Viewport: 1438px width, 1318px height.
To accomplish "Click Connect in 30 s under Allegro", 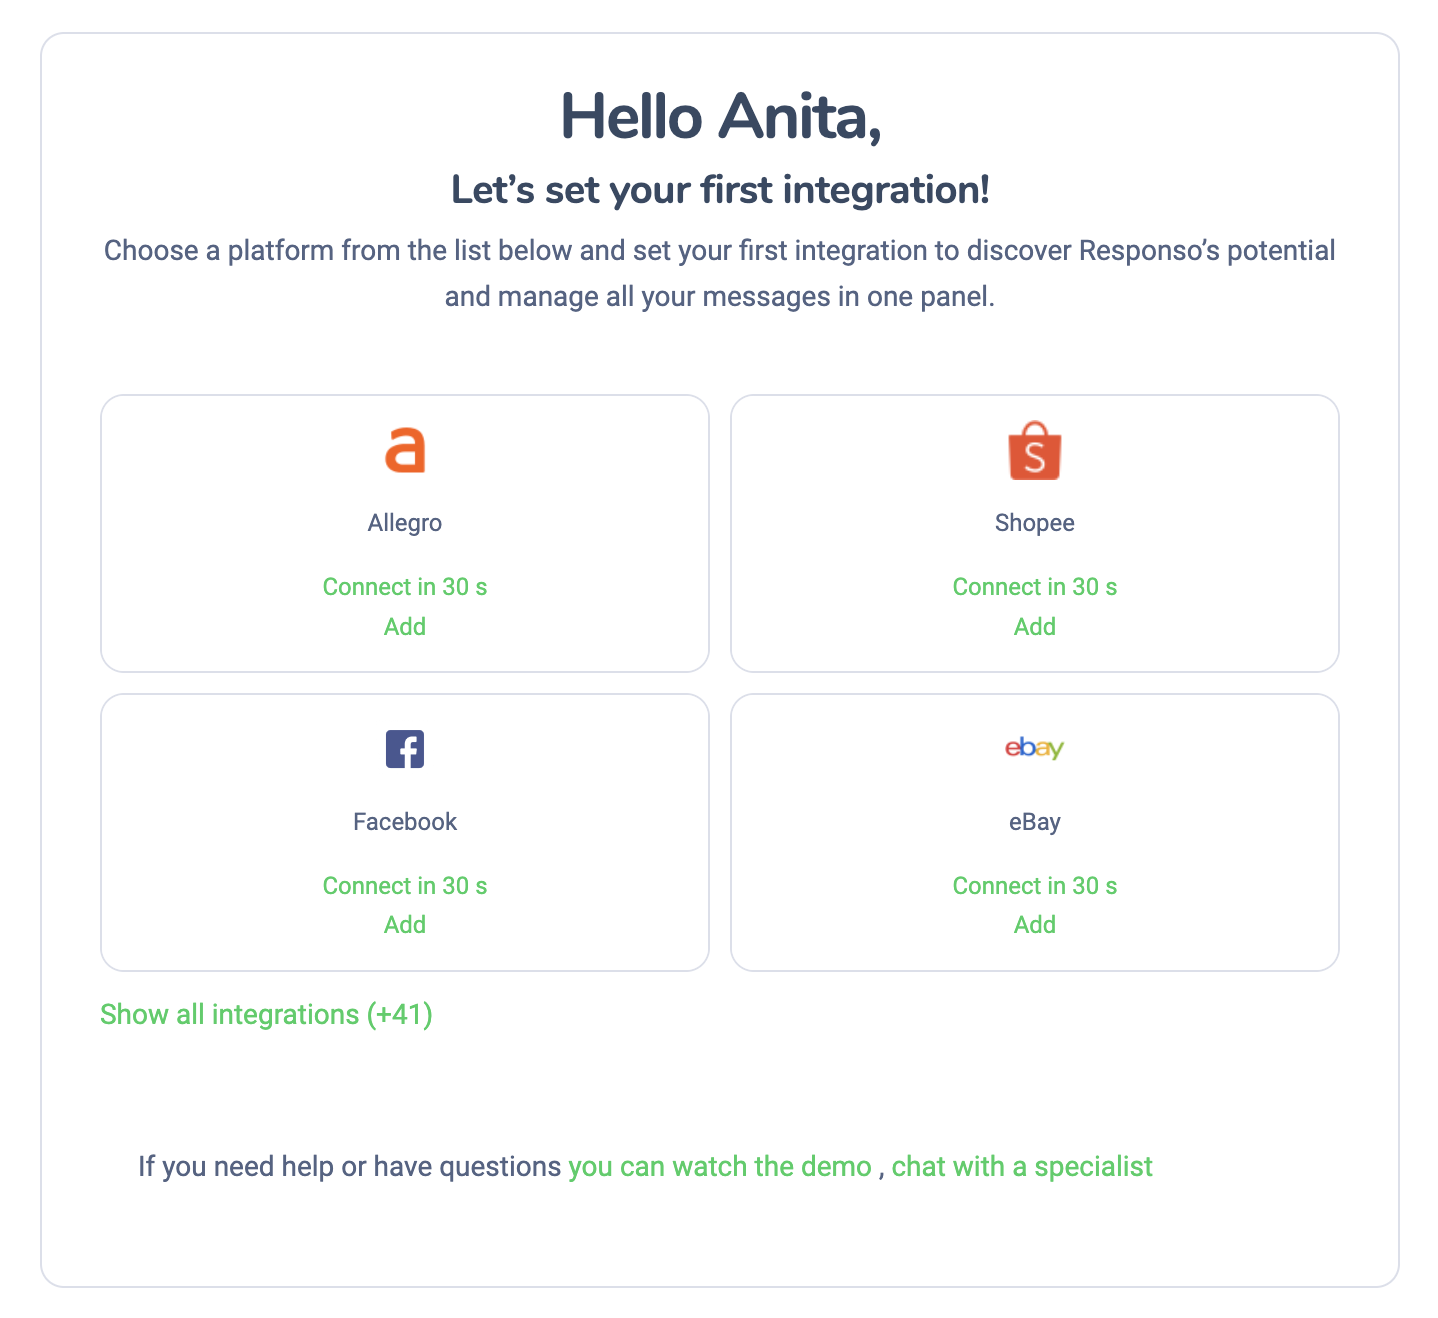I will (x=405, y=587).
